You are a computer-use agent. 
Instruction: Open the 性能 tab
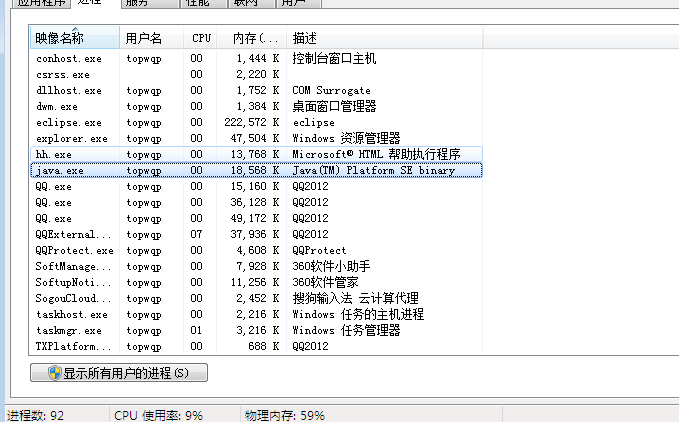(x=204, y=3)
